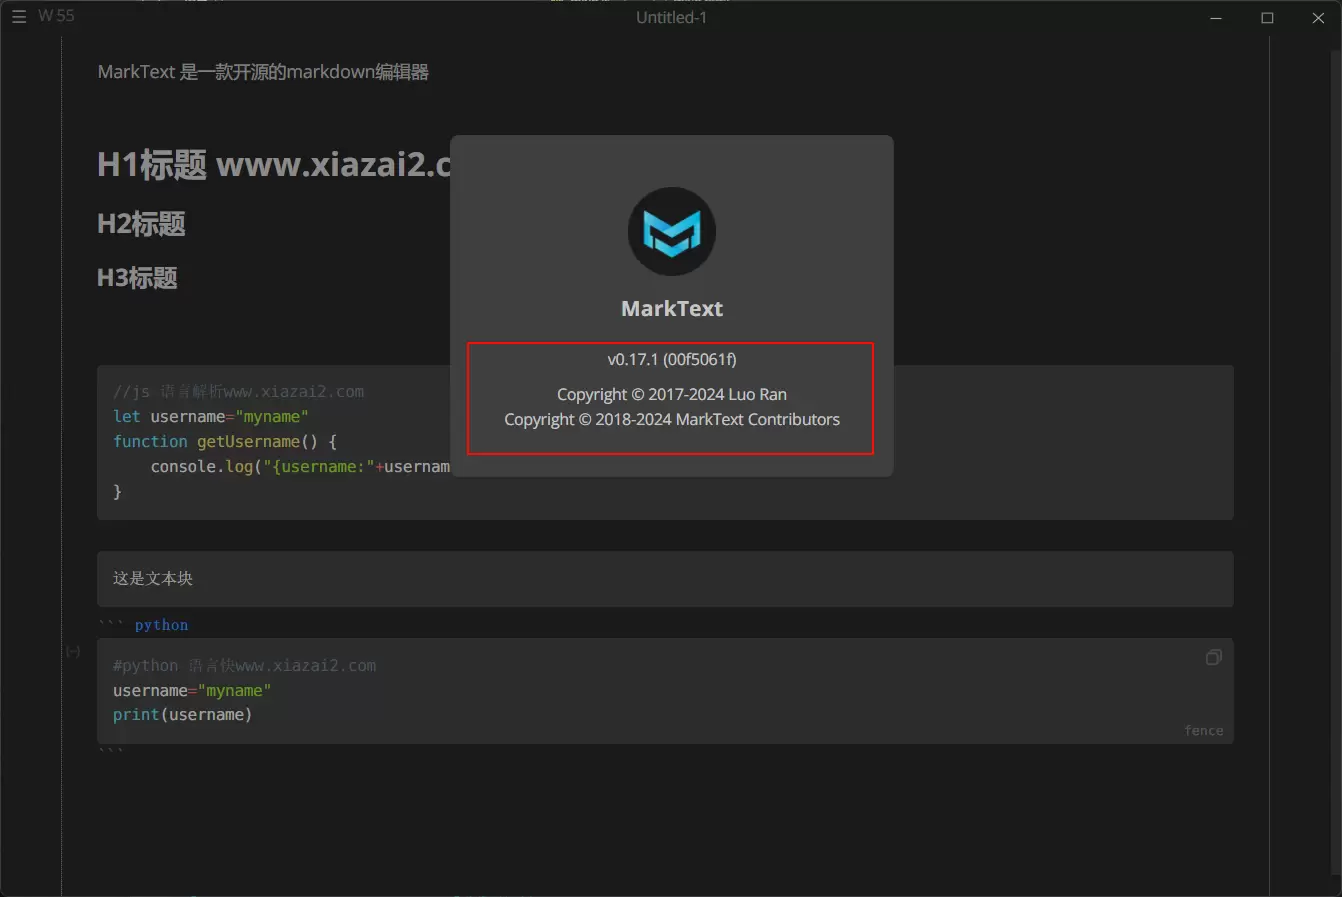Click the code block front-menu icon left of python block

tap(73, 651)
